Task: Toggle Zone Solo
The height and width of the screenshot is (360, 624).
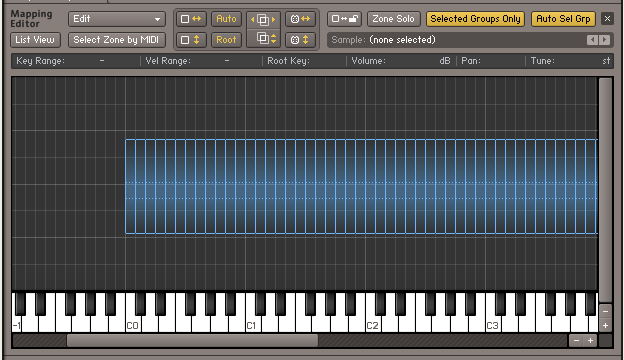Action: [x=393, y=19]
